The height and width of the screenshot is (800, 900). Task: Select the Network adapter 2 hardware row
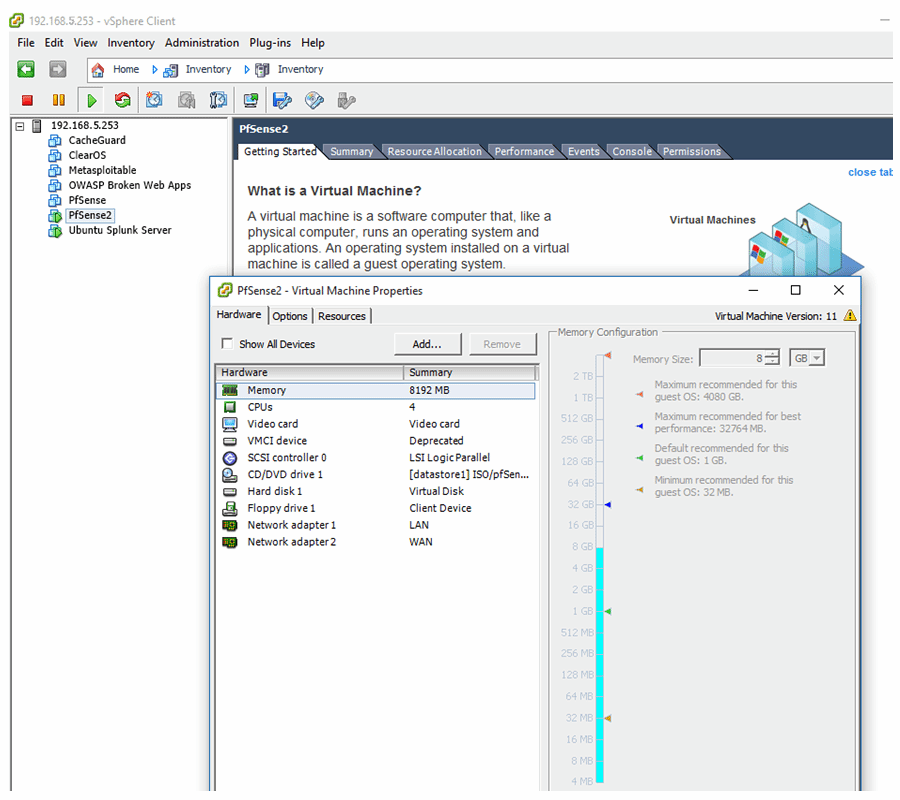(376, 542)
